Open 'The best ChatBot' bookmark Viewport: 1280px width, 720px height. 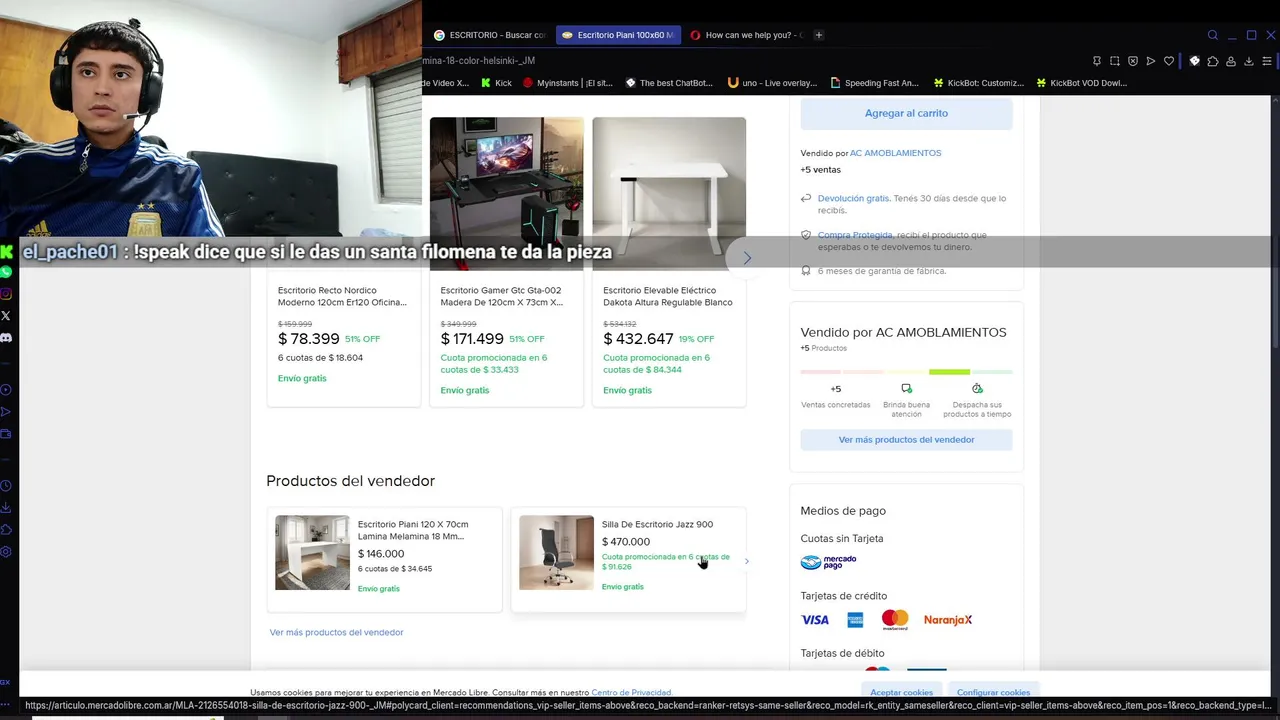tap(669, 83)
